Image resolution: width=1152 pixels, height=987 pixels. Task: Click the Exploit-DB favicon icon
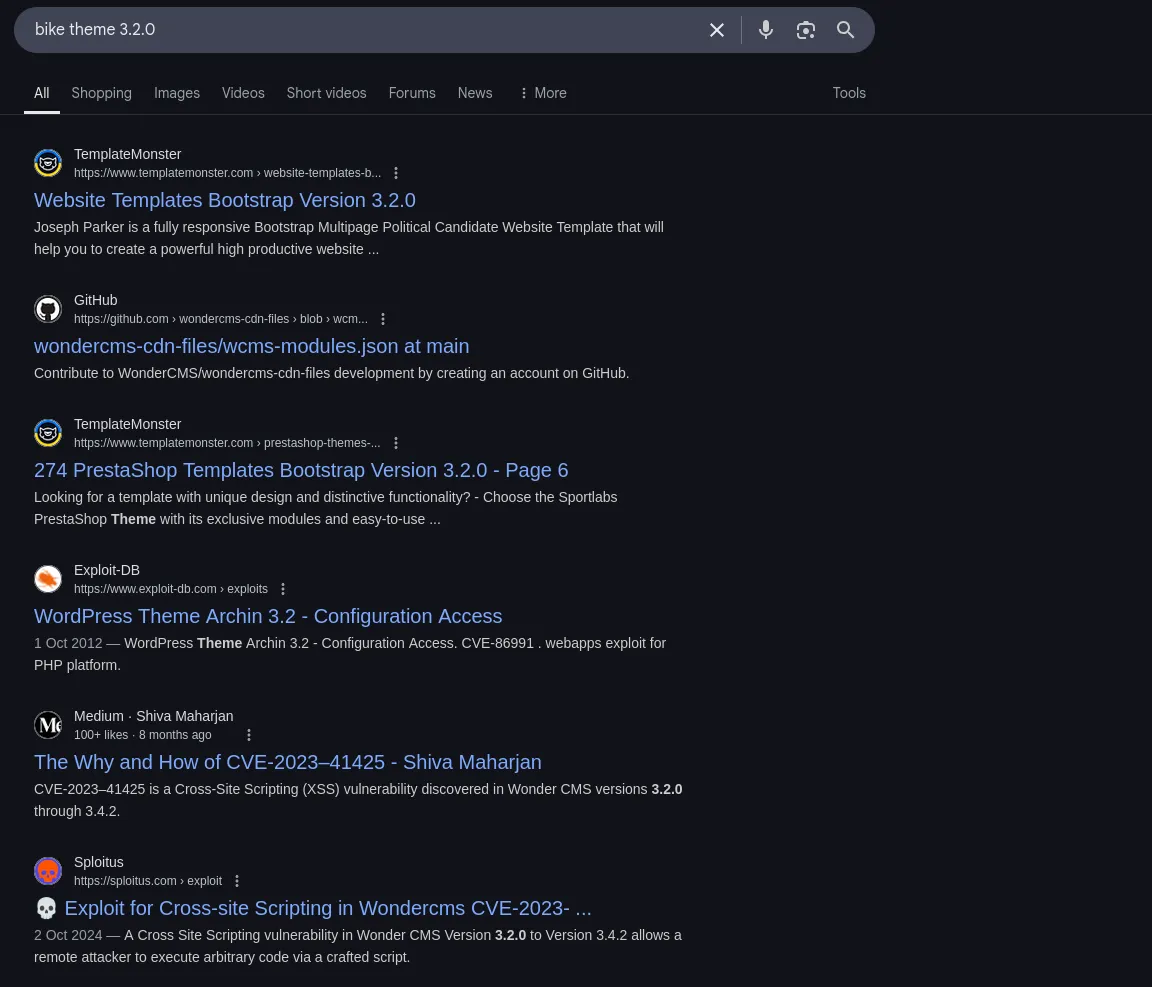pyautogui.click(x=48, y=579)
